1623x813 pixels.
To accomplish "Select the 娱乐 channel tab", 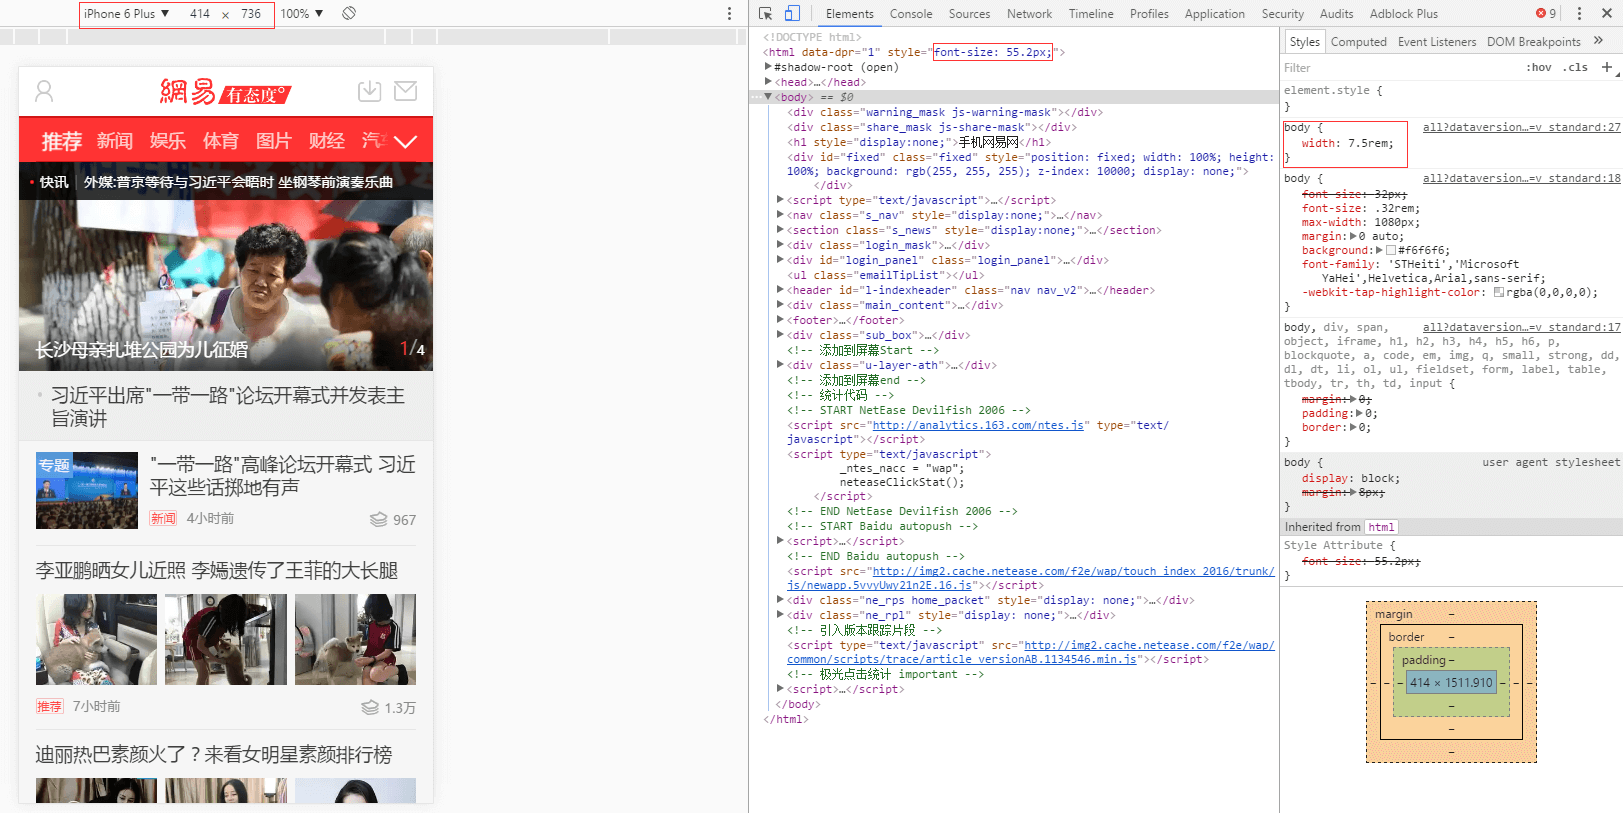I will [x=168, y=141].
